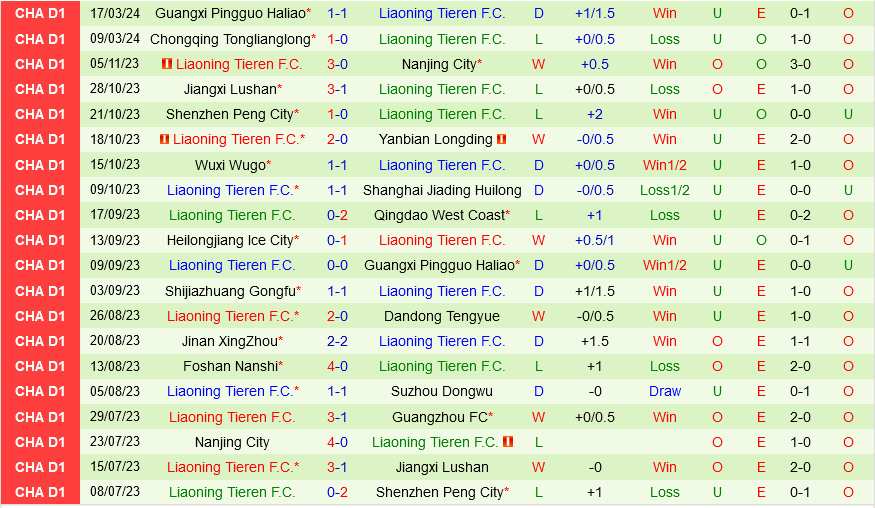Click the 2-2 score for Jinan XingZhou

(x=337, y=341)
